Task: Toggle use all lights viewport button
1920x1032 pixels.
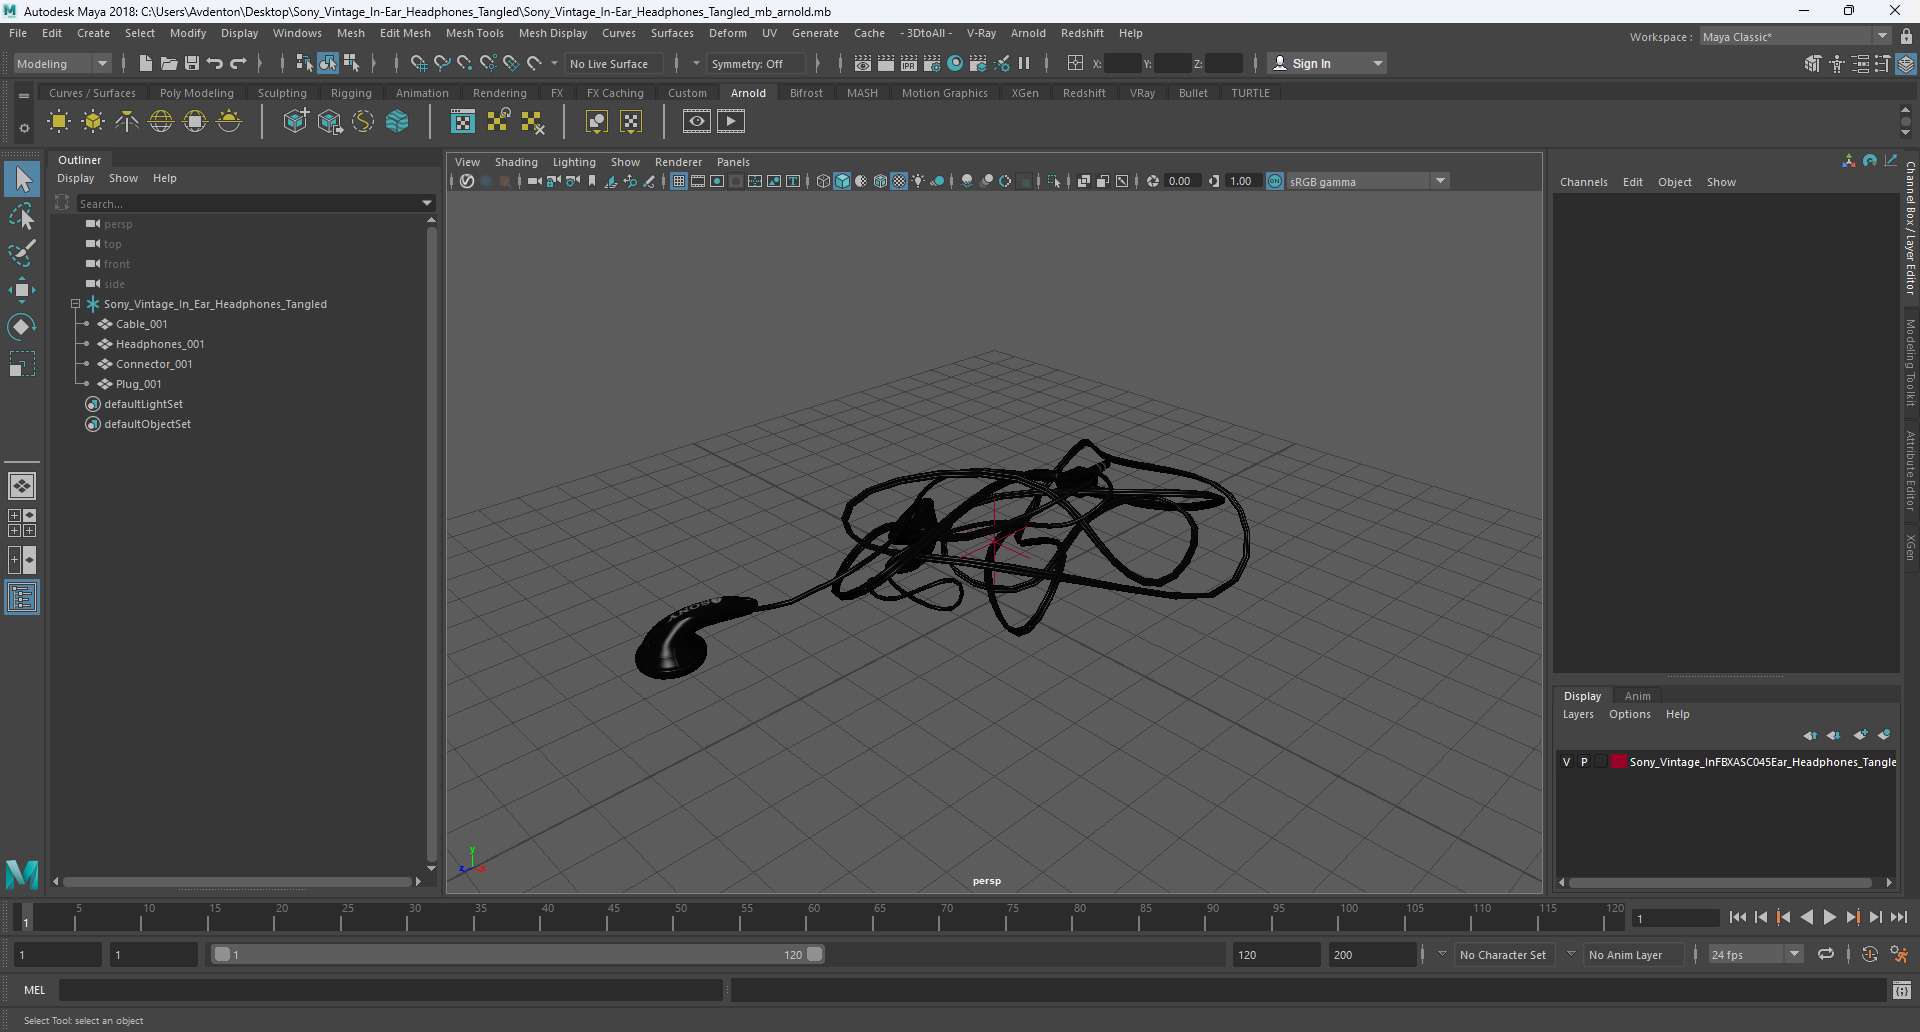Action: (918, 181)
